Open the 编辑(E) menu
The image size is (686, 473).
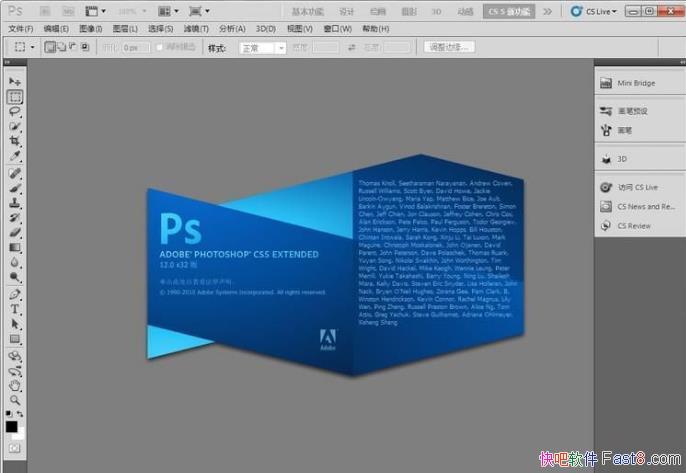click(x=56, y=29)
